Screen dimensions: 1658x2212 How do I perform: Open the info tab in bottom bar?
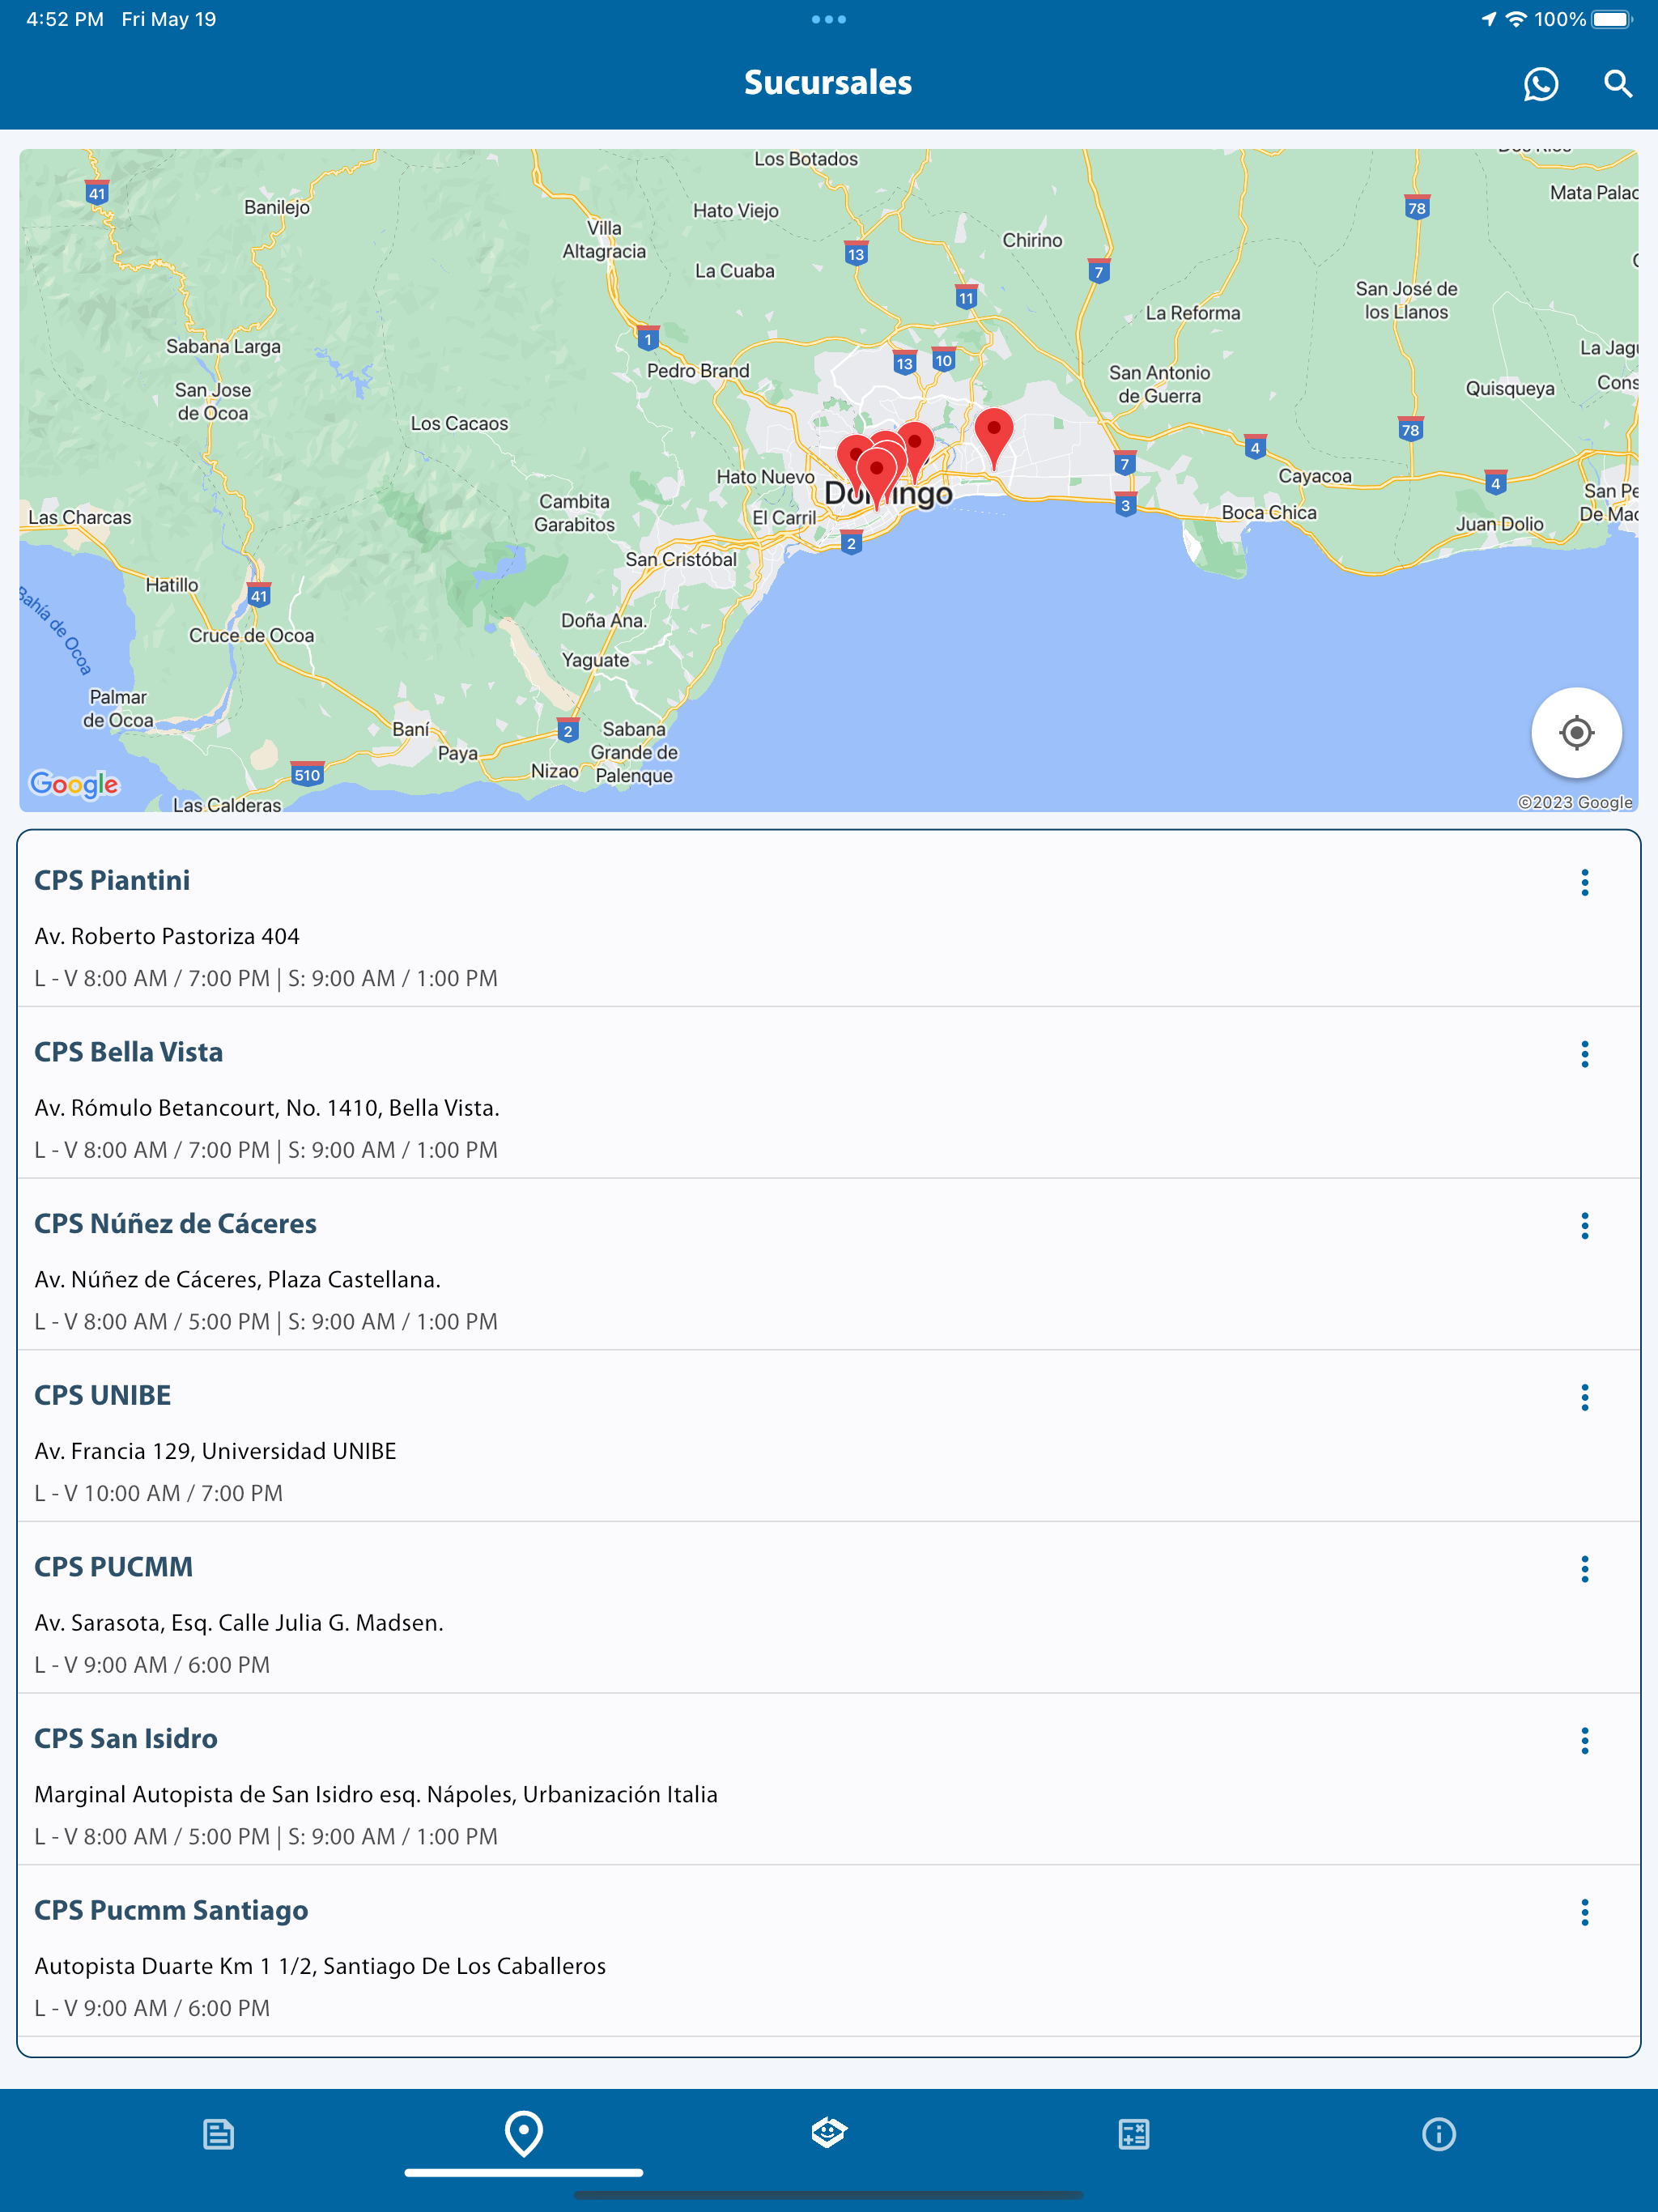pos(1438,2134)
